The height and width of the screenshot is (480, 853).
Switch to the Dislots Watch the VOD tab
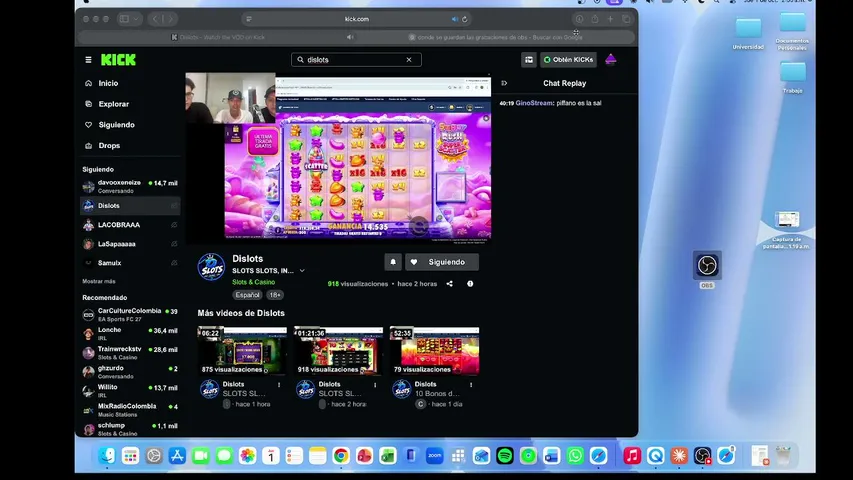pos(218,37)
